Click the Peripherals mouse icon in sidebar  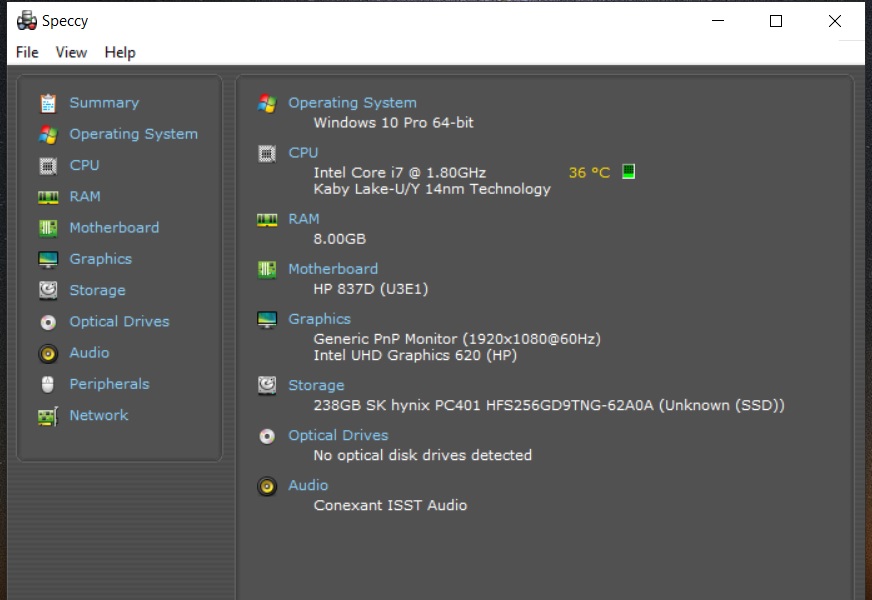pos(48,384)
